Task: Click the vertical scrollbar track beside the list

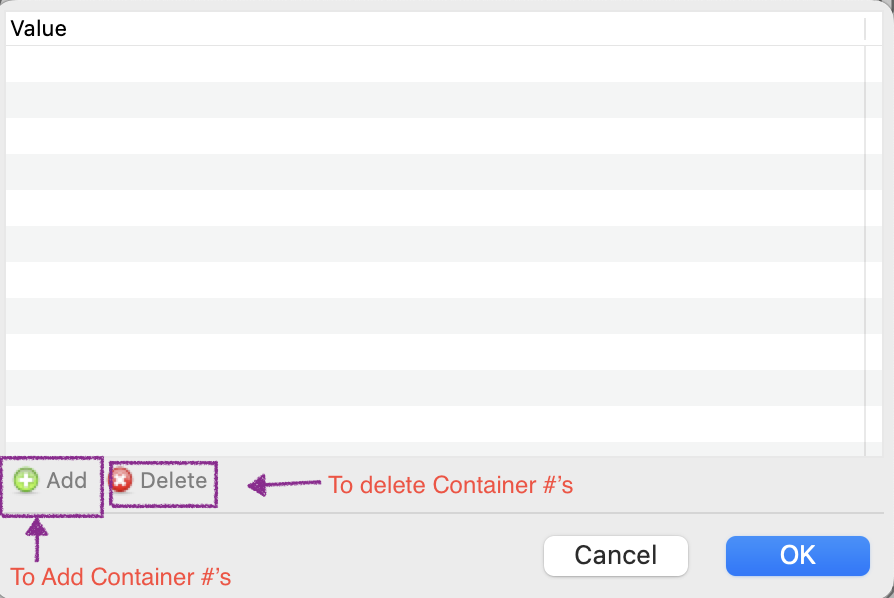Action: (x=873, y=251)
